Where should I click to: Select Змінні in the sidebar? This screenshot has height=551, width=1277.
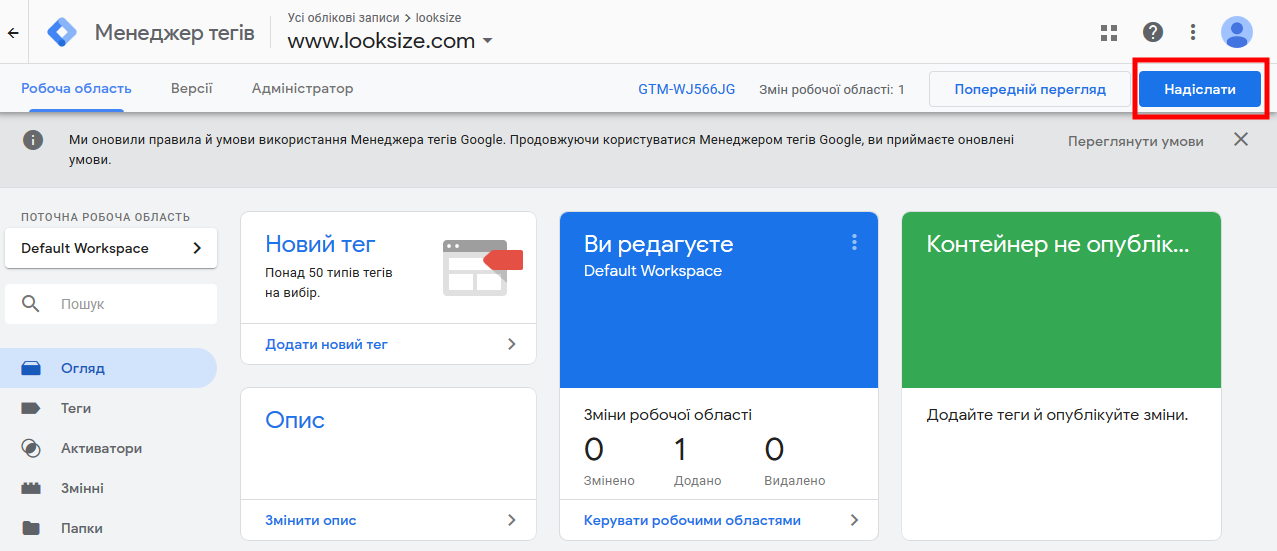[x=108, y=488]
